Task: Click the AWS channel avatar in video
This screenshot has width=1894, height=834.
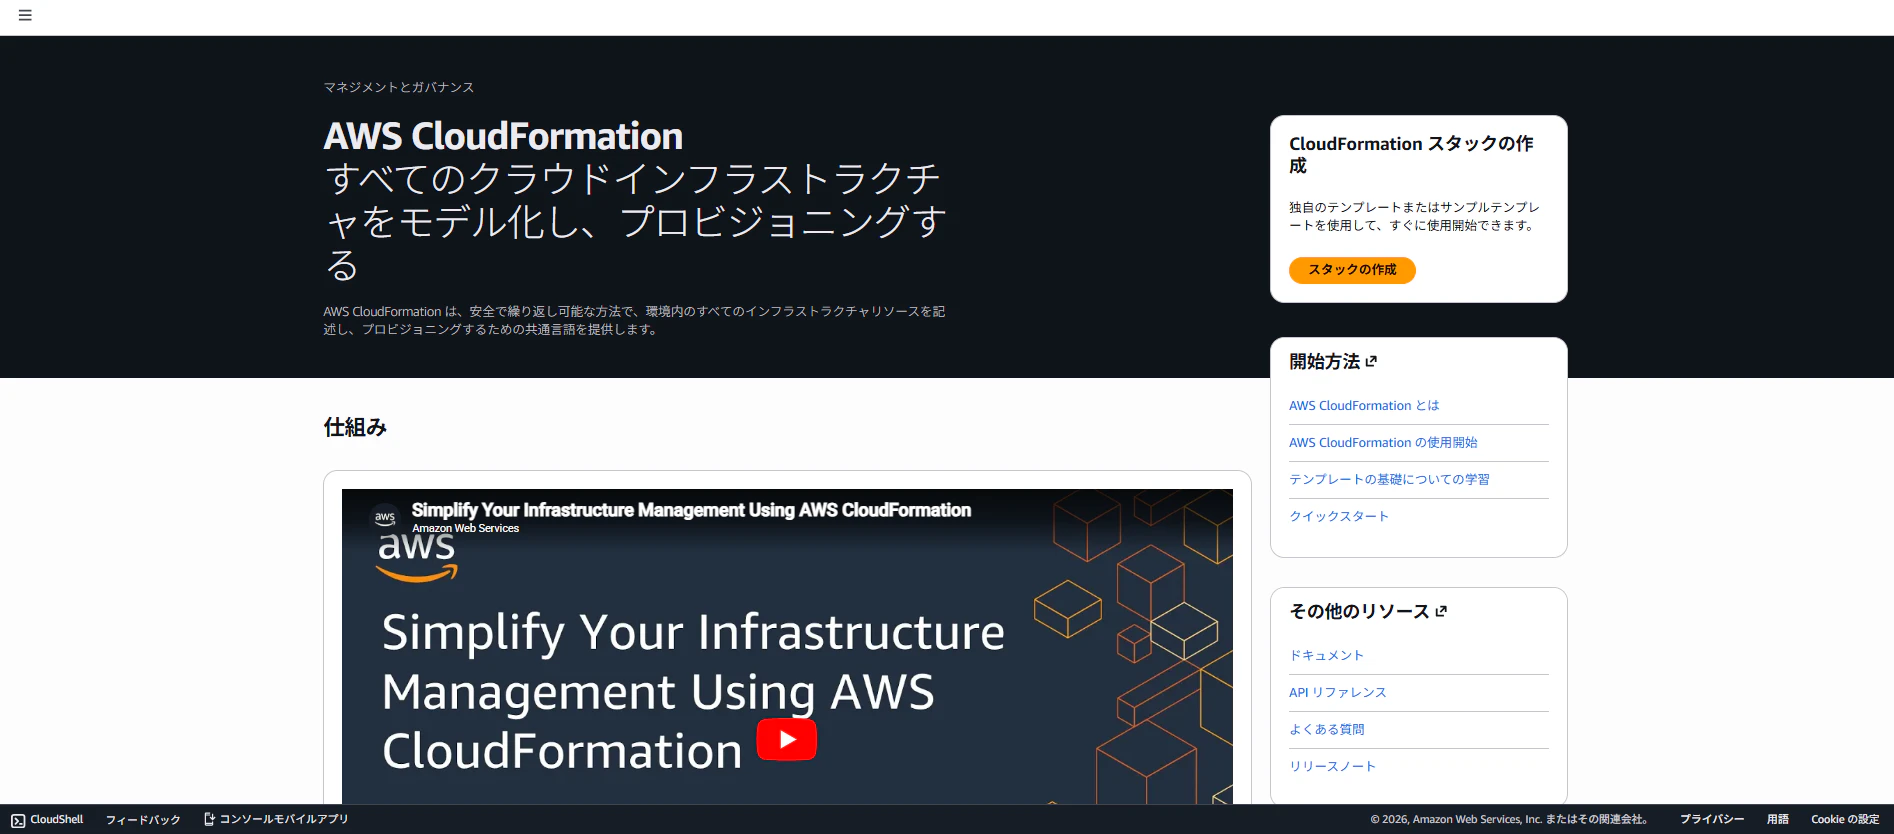Action: pyautogui.click(x=385, y=517)
